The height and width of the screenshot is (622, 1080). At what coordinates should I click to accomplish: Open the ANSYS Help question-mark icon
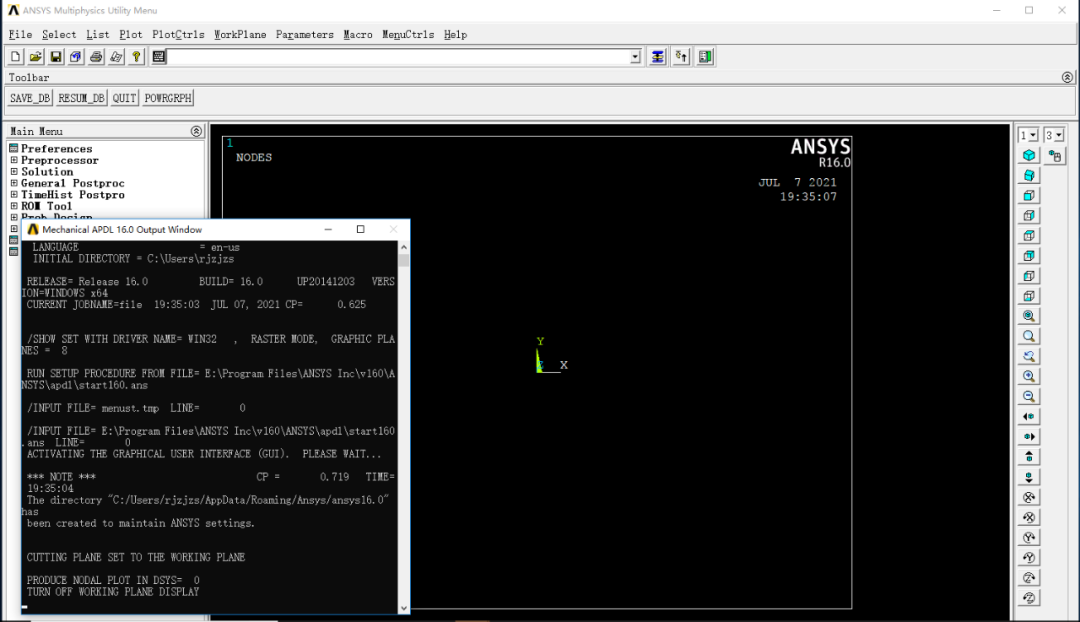pyautogui.click(x=136, y=57)
